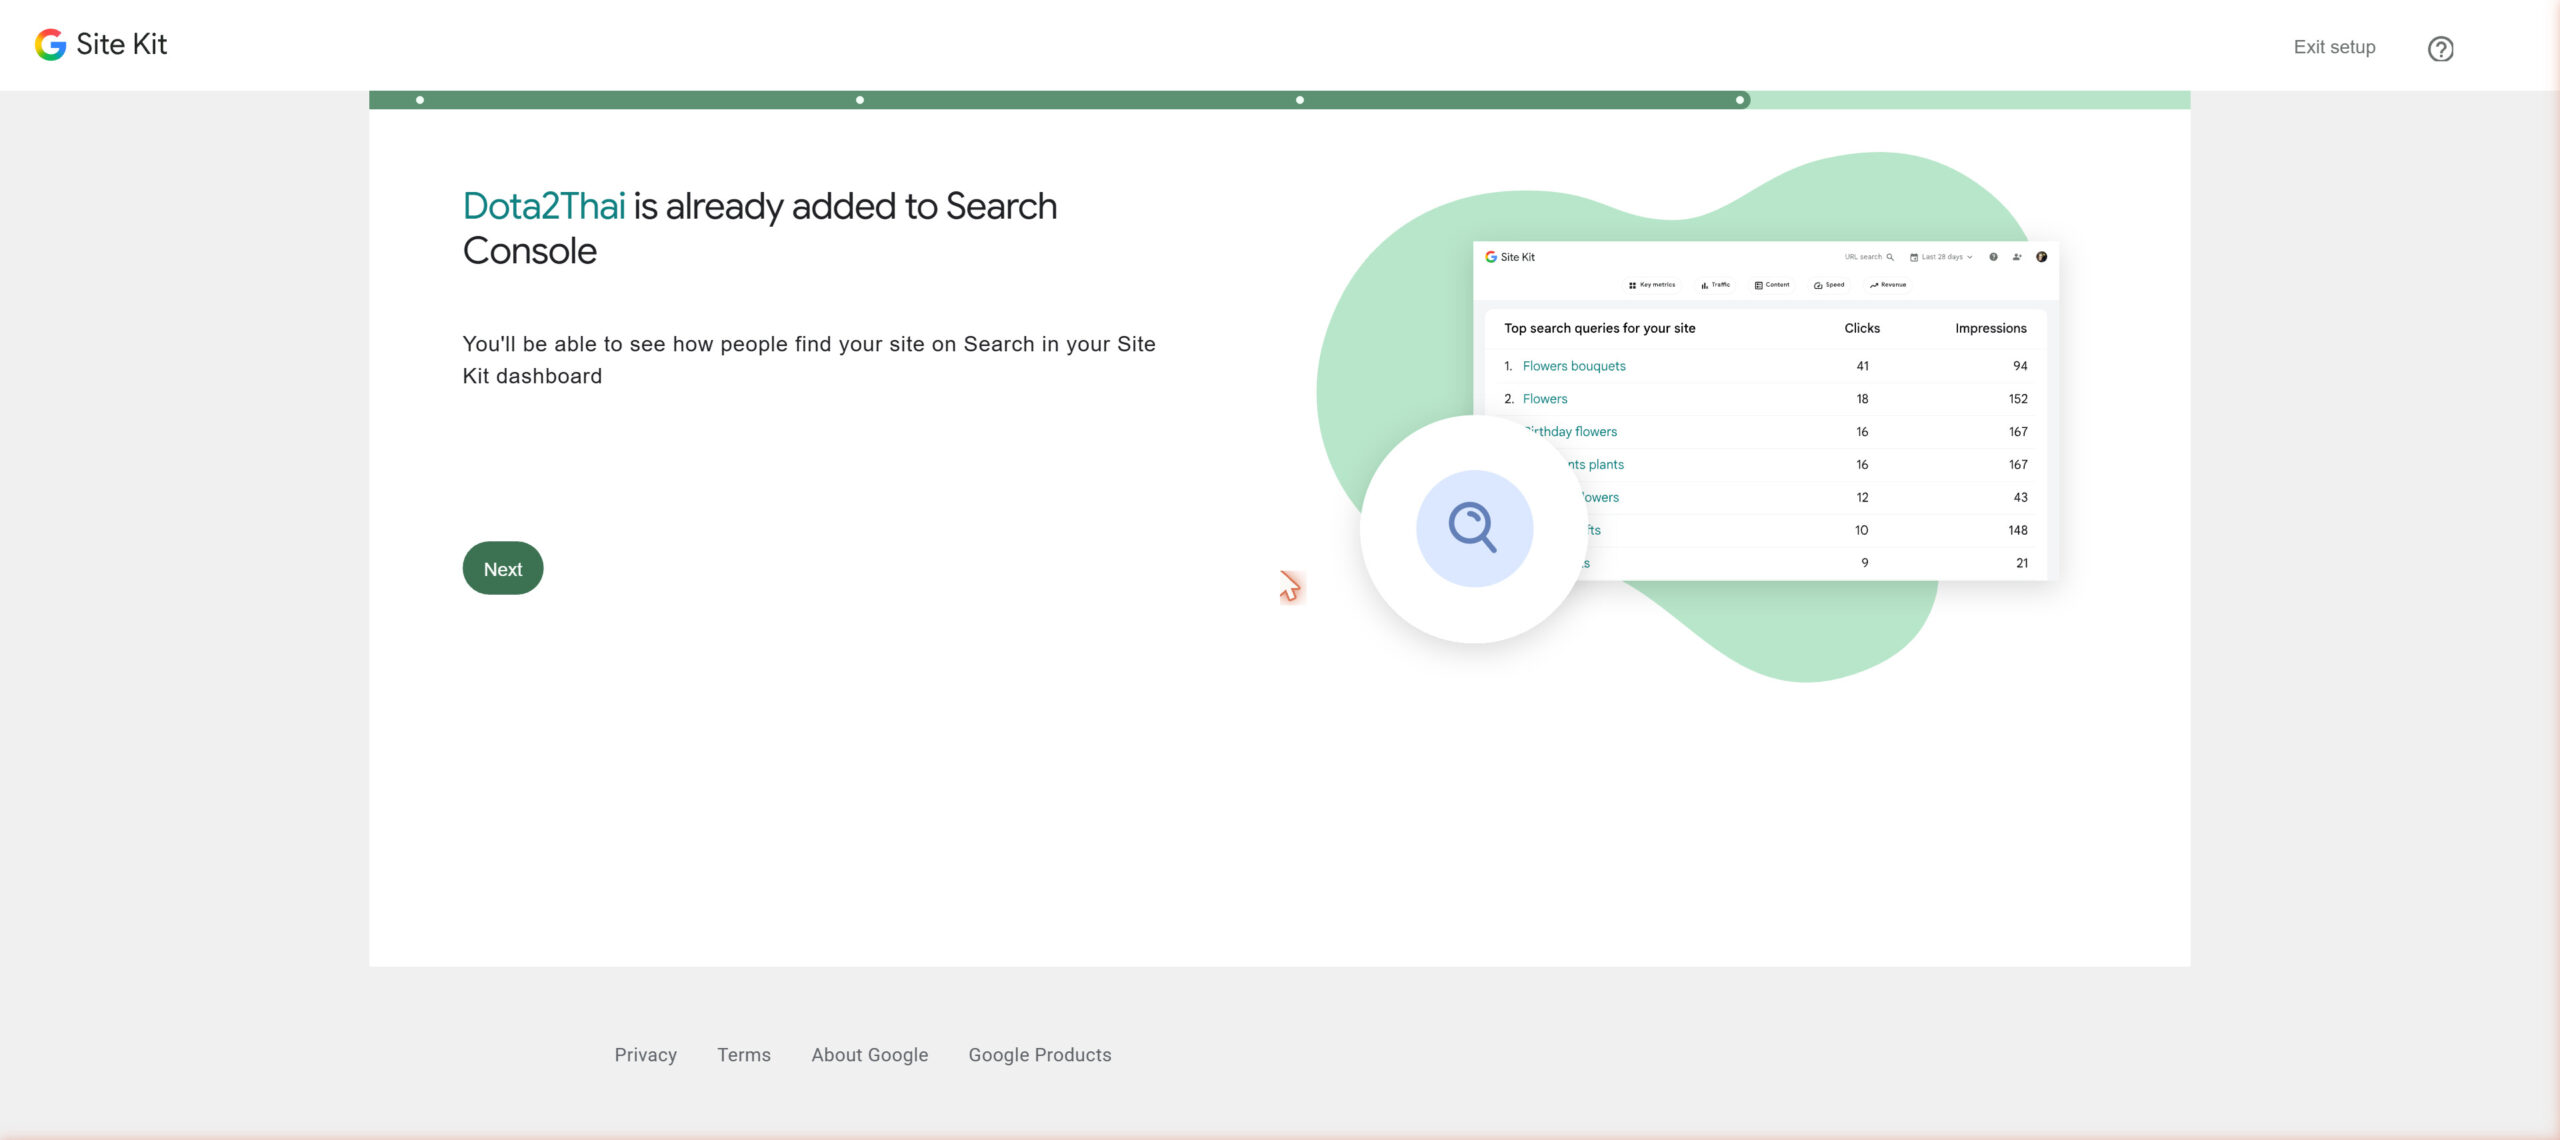This screenshot has height=1140, width=2560.
Task: Click the 'You'll be able to see' description text
Action: click(808, 360)
